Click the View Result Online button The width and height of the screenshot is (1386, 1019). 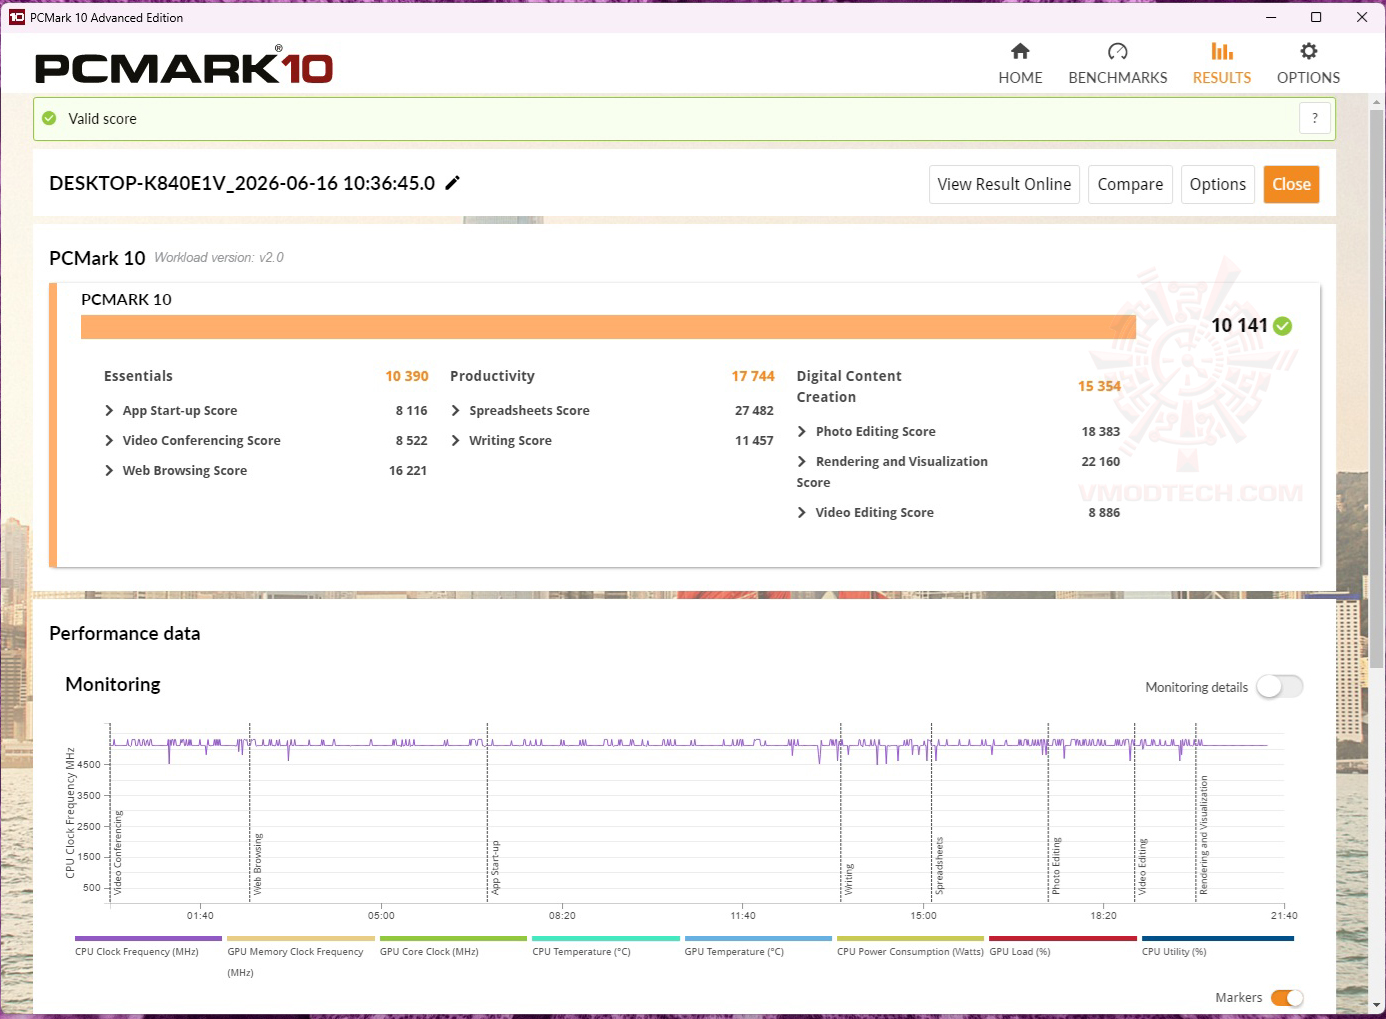click(1004, 184)
